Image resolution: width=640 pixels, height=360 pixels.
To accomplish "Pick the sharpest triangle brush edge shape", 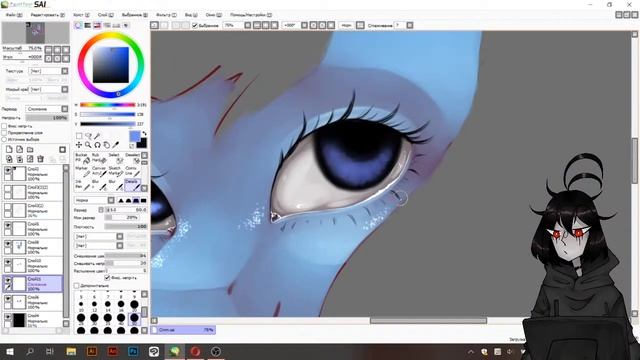I will (121, 200).
